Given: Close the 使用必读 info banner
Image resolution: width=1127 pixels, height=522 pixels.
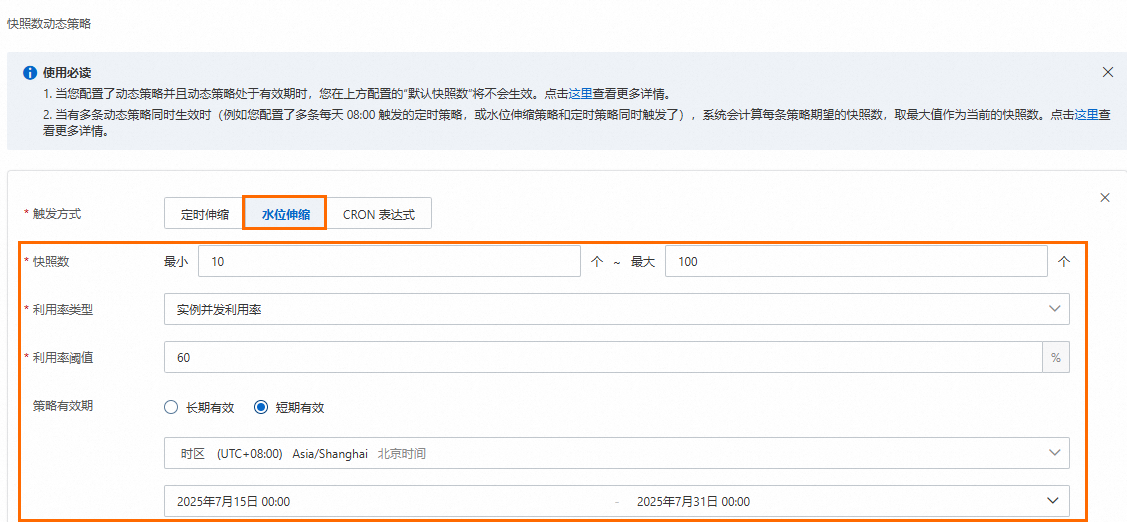Looking at the screenshot, I should (1108, 71).
